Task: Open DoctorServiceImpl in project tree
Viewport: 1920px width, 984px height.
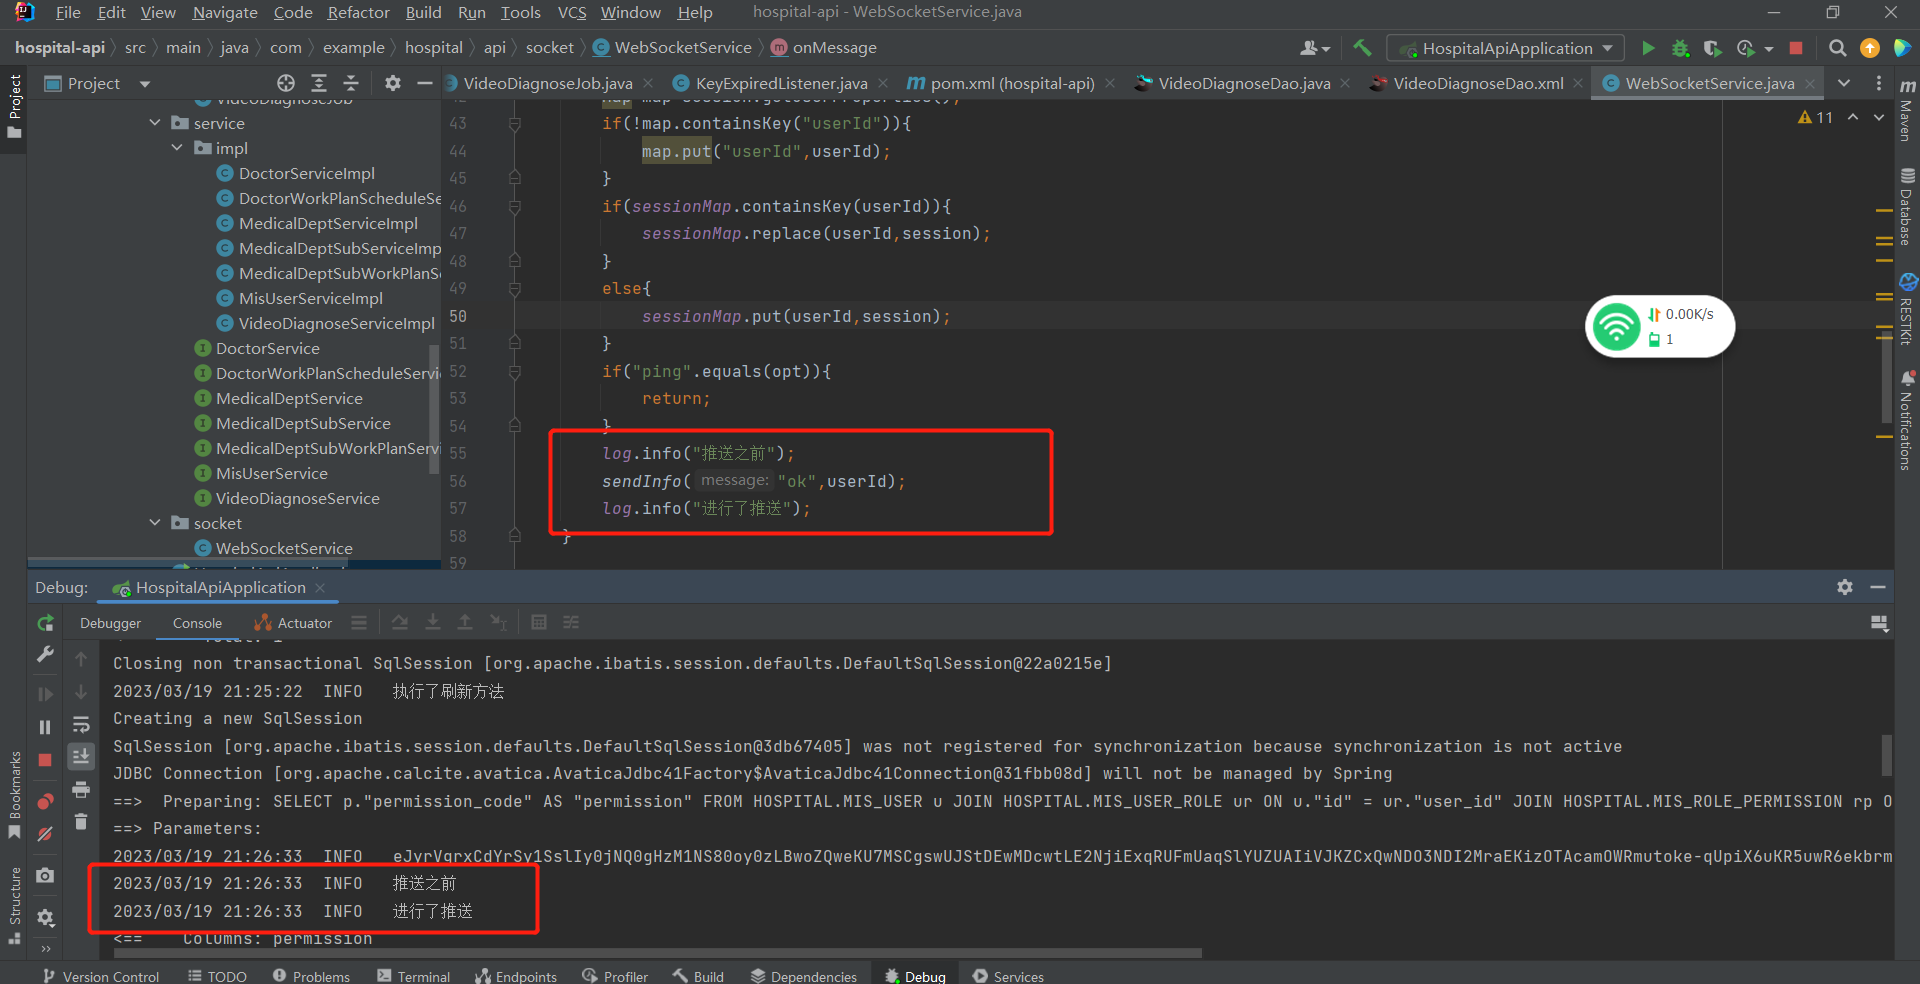Action: (306, 173)
